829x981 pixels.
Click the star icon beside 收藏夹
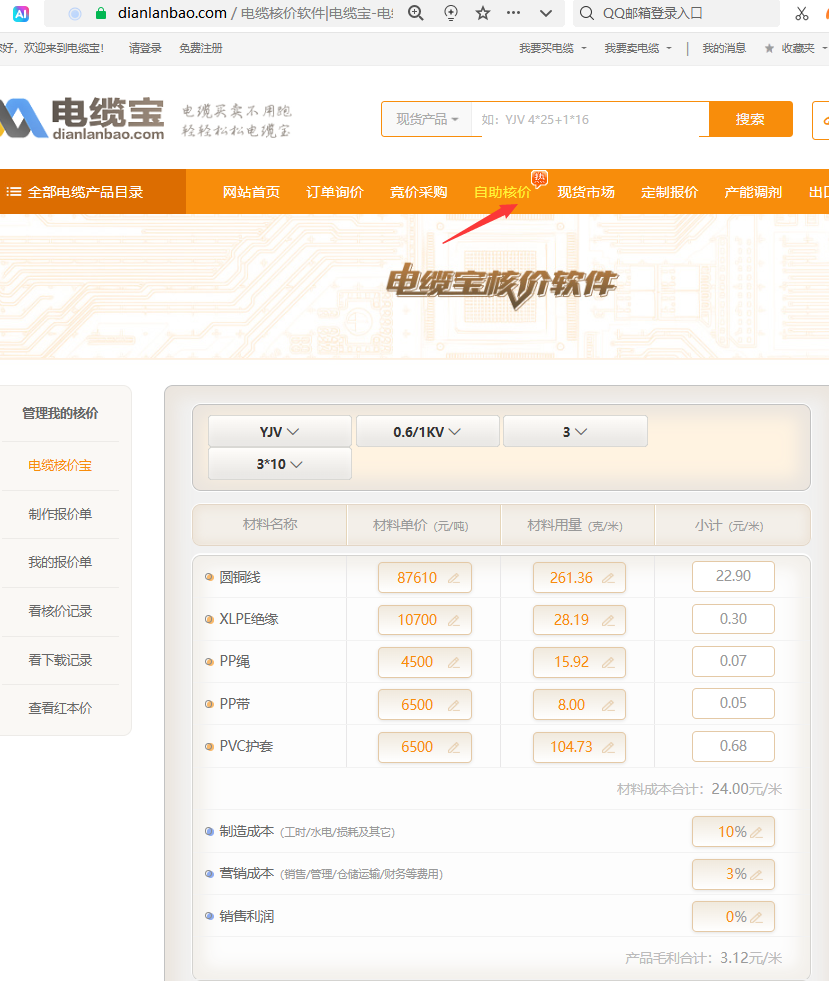[770, 48]
